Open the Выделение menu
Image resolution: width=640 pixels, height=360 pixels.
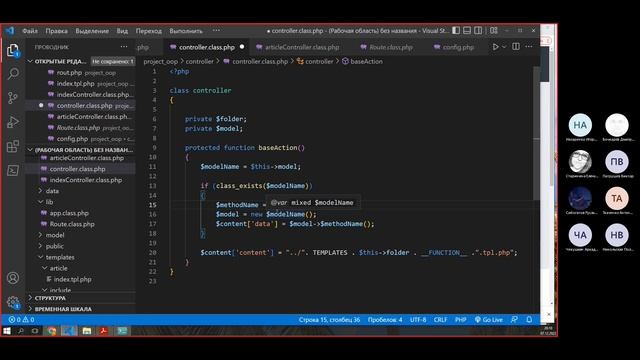[x=92, y=31]
